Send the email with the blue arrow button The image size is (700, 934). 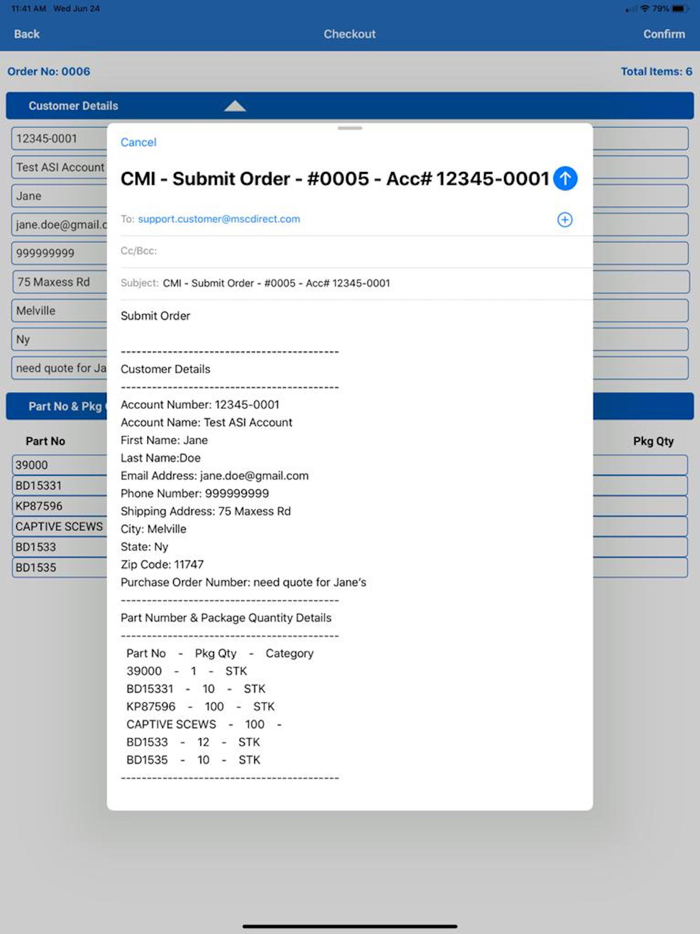click(565, 178)
